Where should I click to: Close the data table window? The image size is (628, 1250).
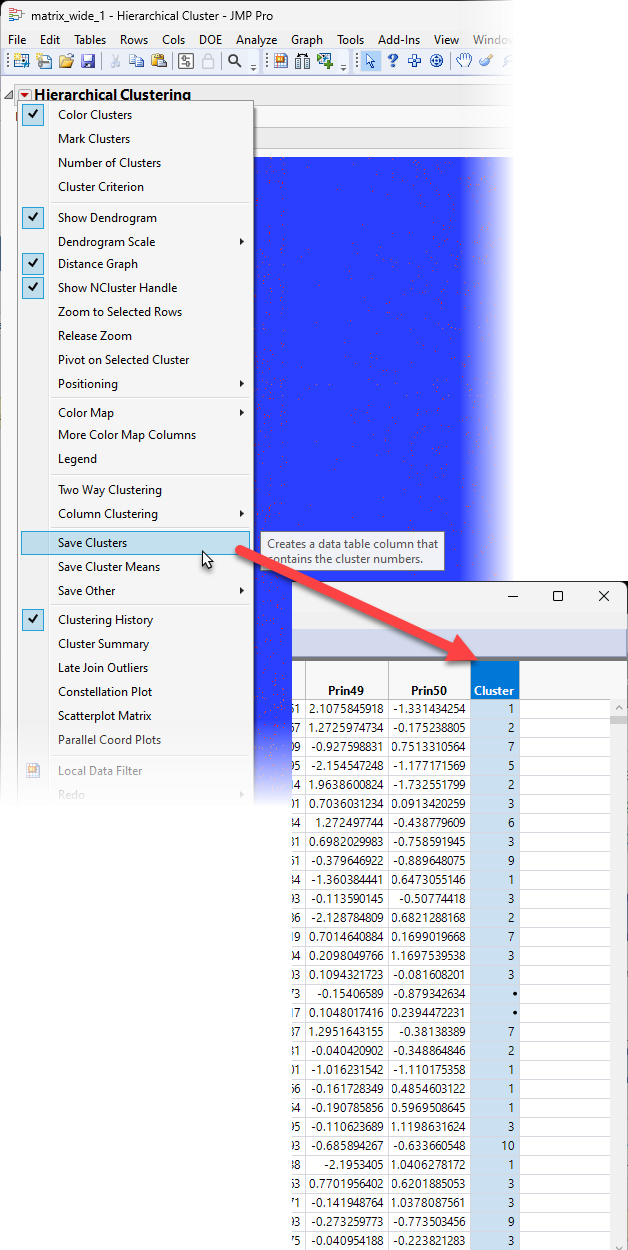tap(604, 596)
